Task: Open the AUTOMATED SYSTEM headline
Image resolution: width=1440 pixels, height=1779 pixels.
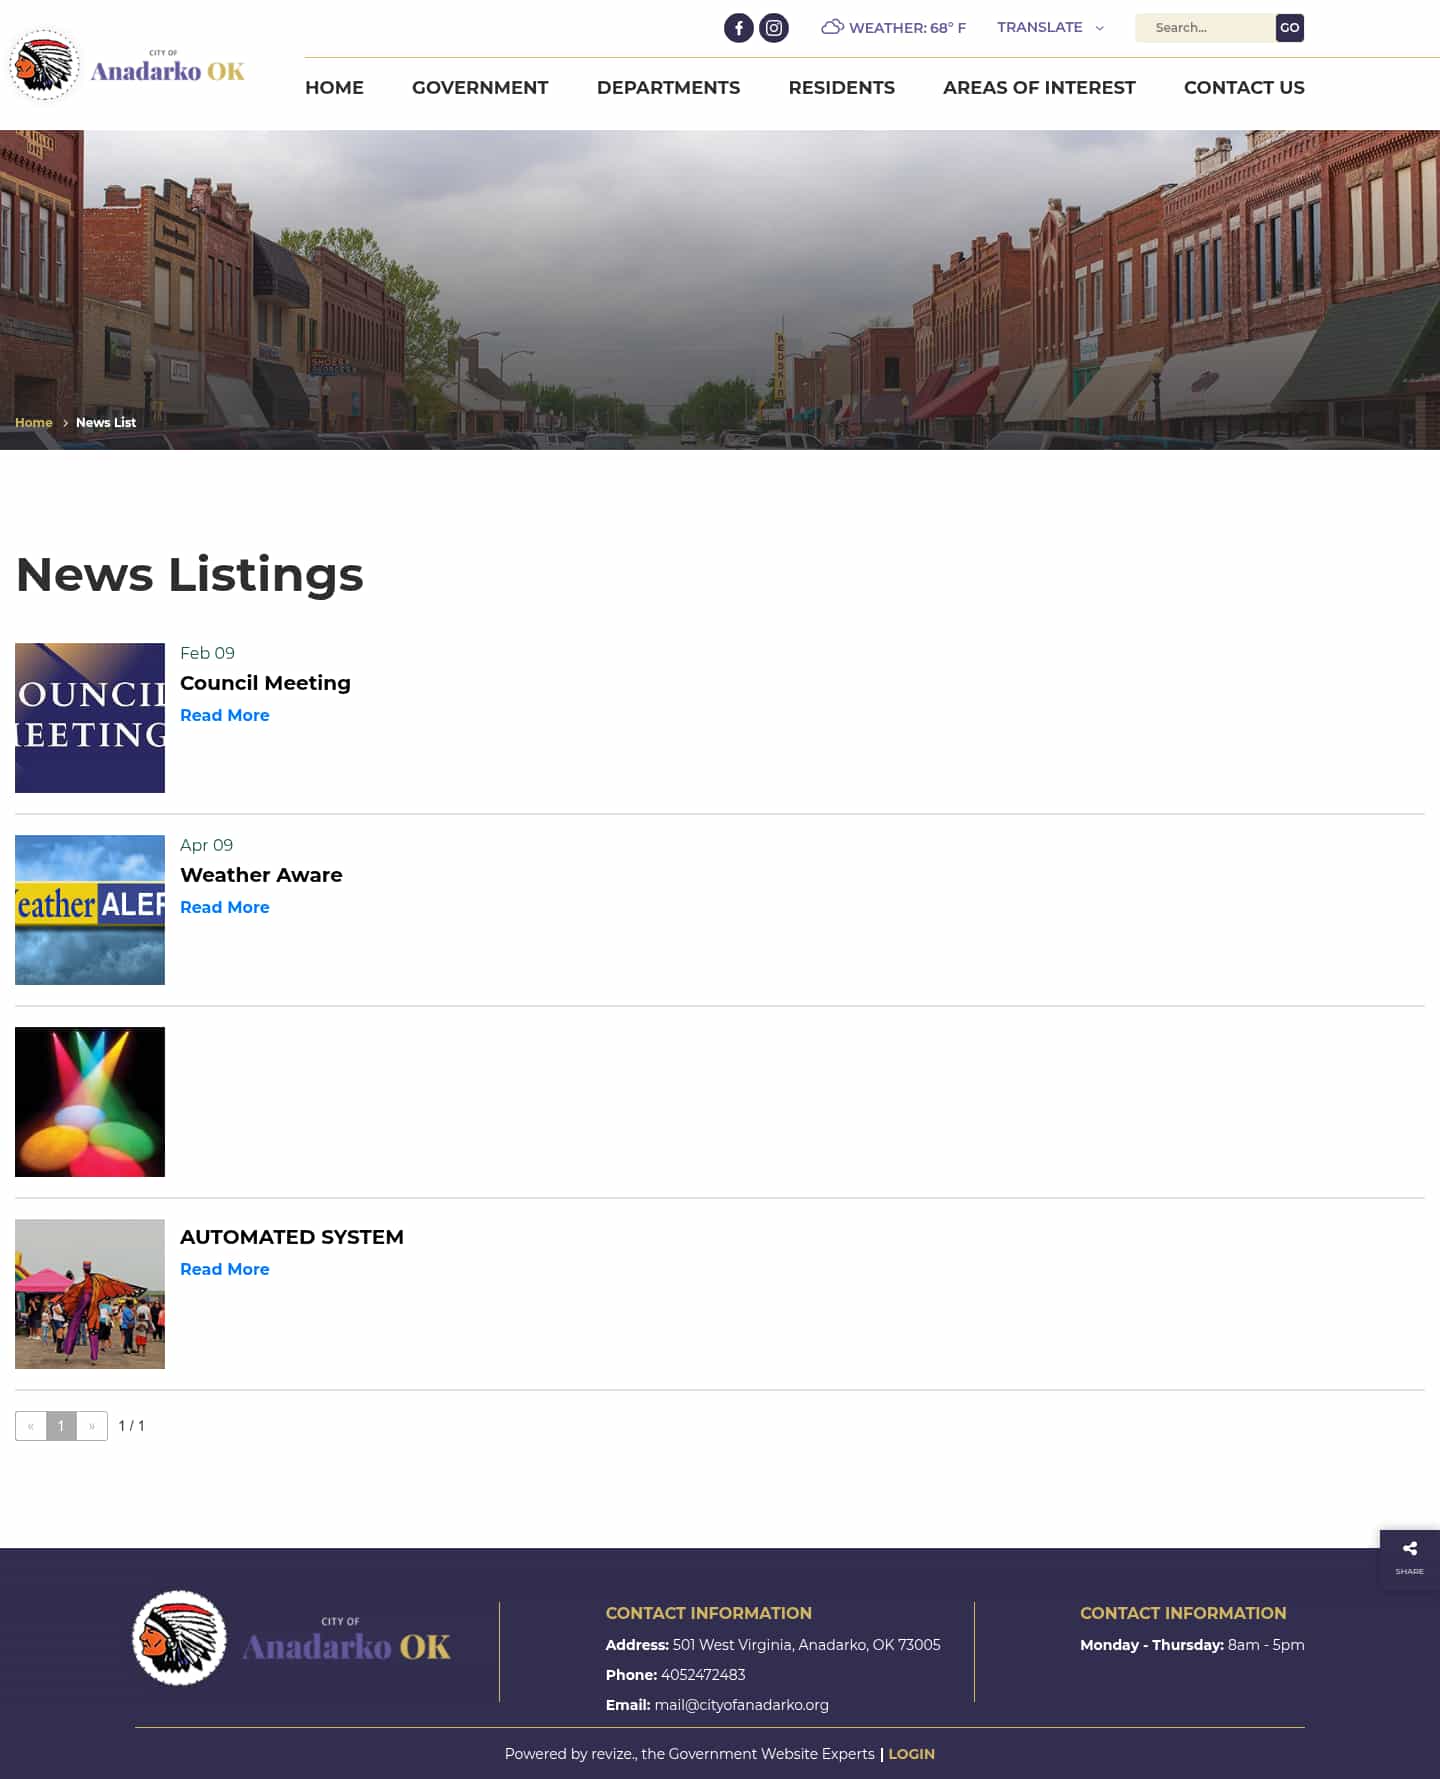Action: [x=292, y=1237]
